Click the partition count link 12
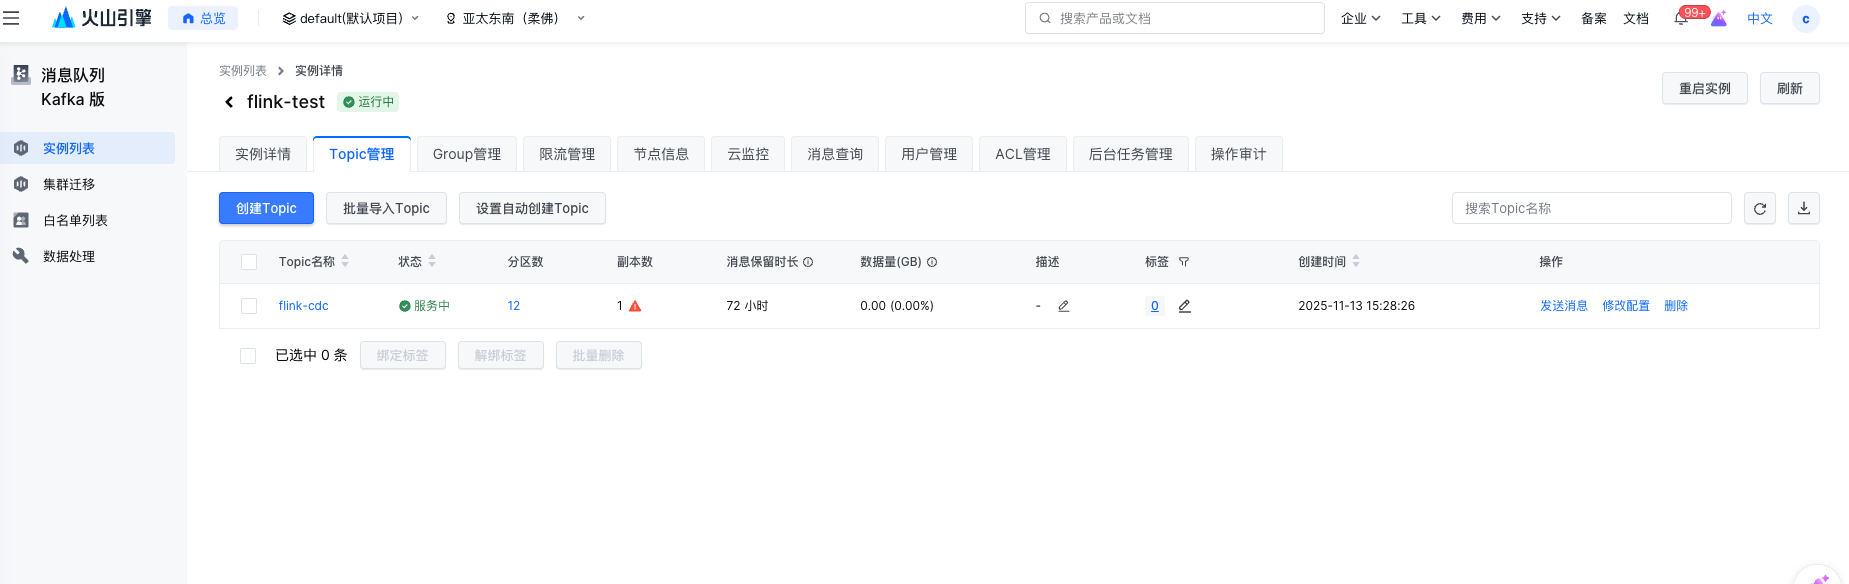 [x=514, y=306]
